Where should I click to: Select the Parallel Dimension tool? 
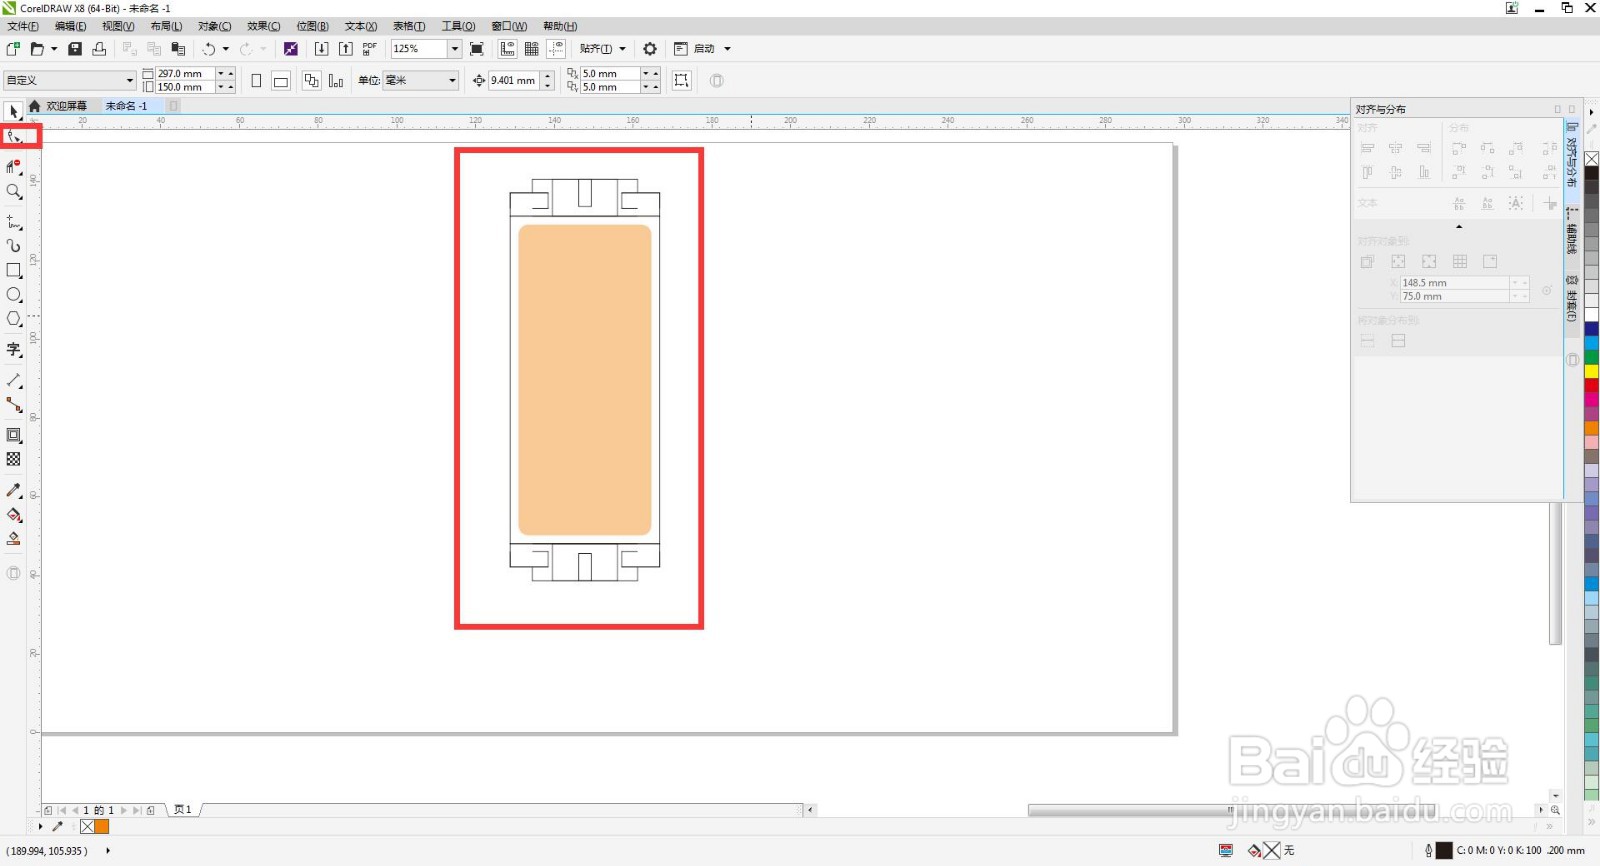[x=14, y=380]
